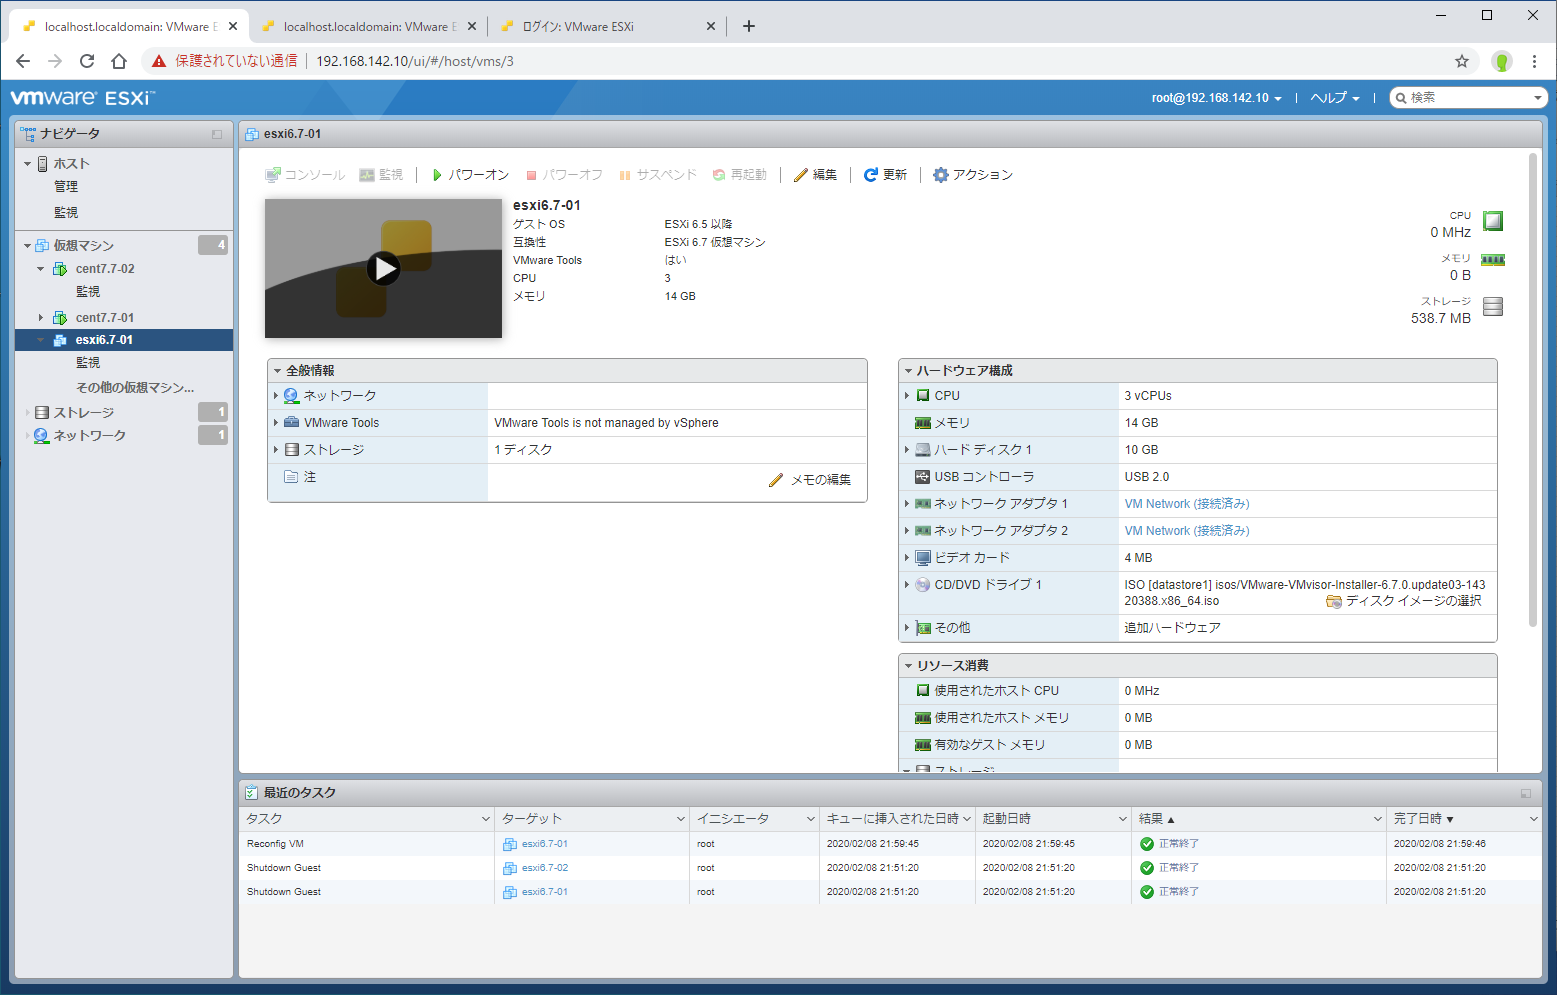
Task: Expand the CPU hardware row
Action: [x=907, y=396]
